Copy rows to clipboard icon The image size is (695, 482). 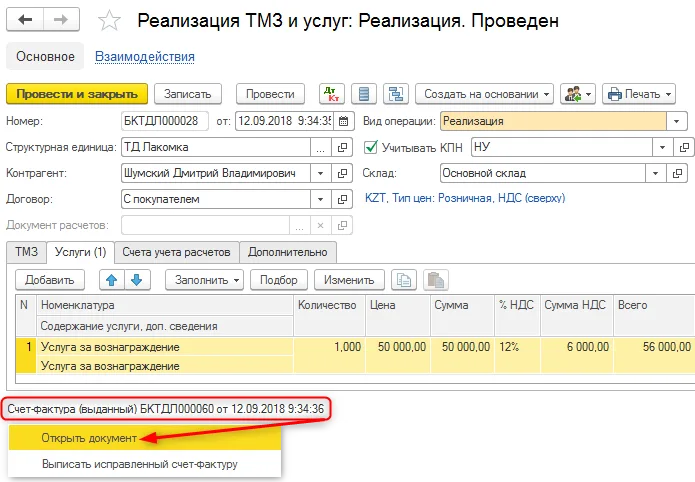point(404,280)
